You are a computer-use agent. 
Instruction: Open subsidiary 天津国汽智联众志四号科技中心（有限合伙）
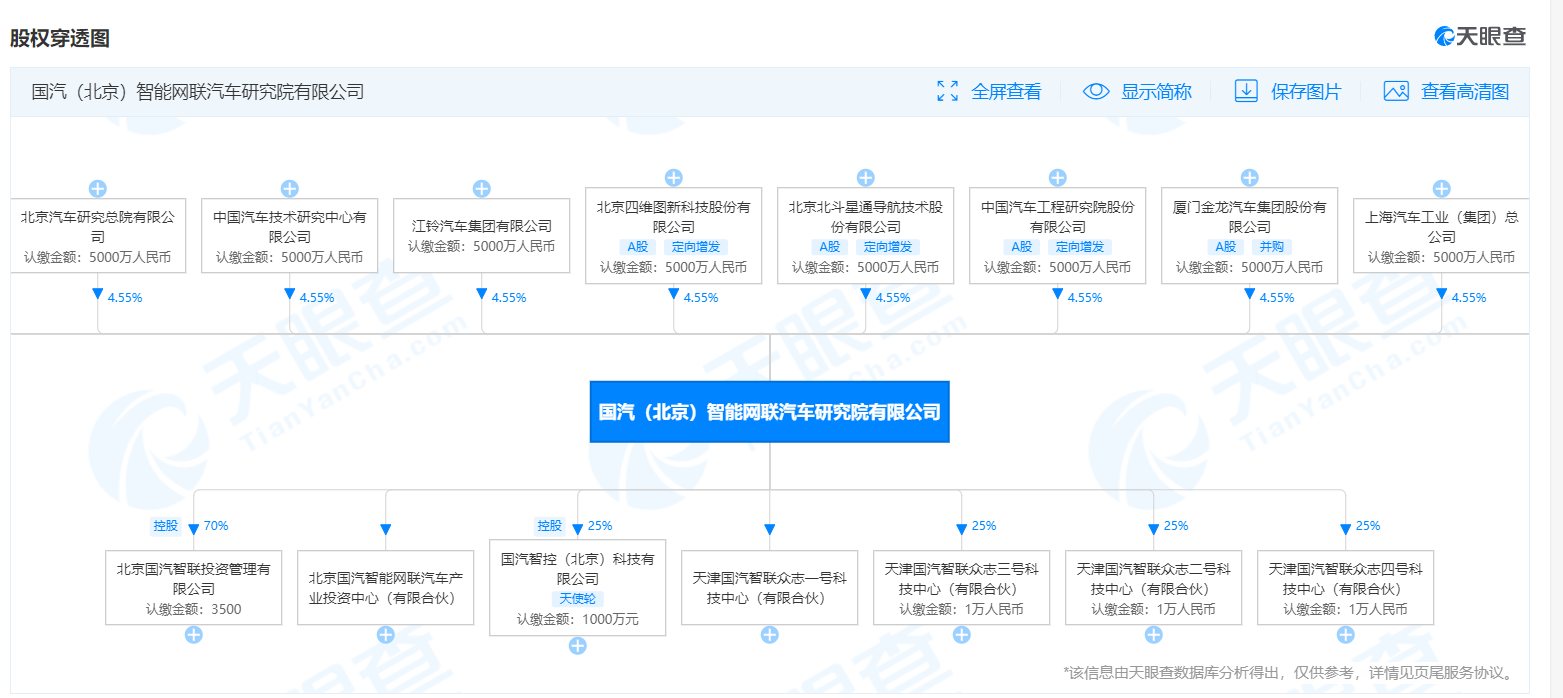[x=1346, y=588]
